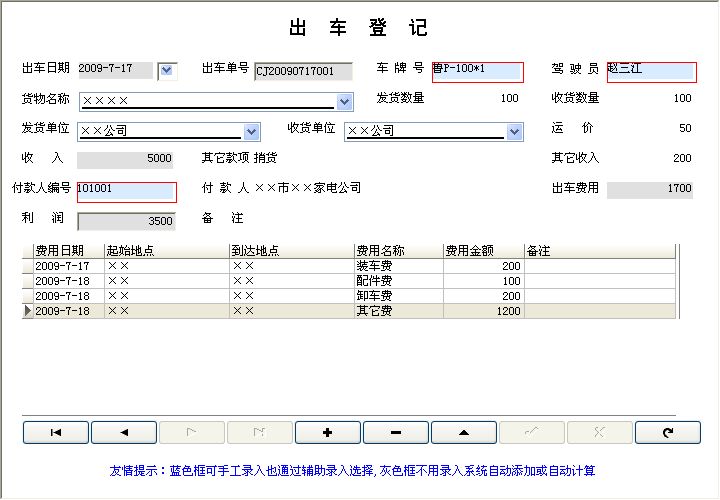Click the disabled last record arrow

point(260,432)
